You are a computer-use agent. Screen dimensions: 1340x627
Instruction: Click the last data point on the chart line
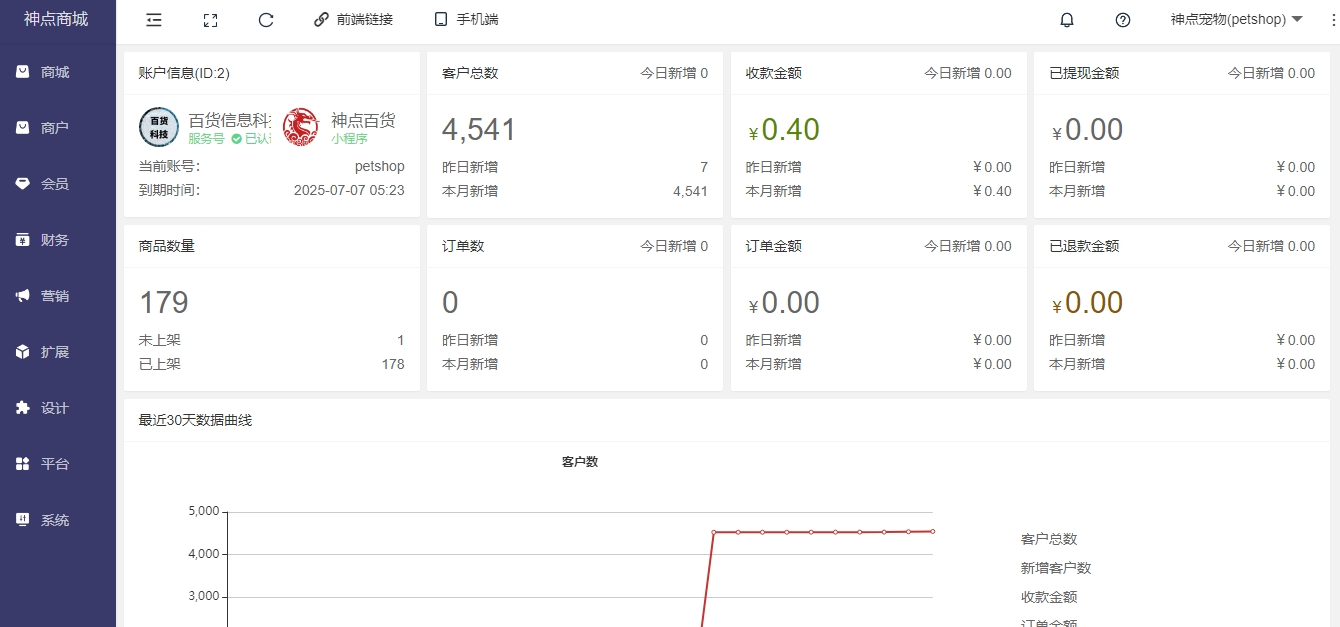click(x=932, y=531)
